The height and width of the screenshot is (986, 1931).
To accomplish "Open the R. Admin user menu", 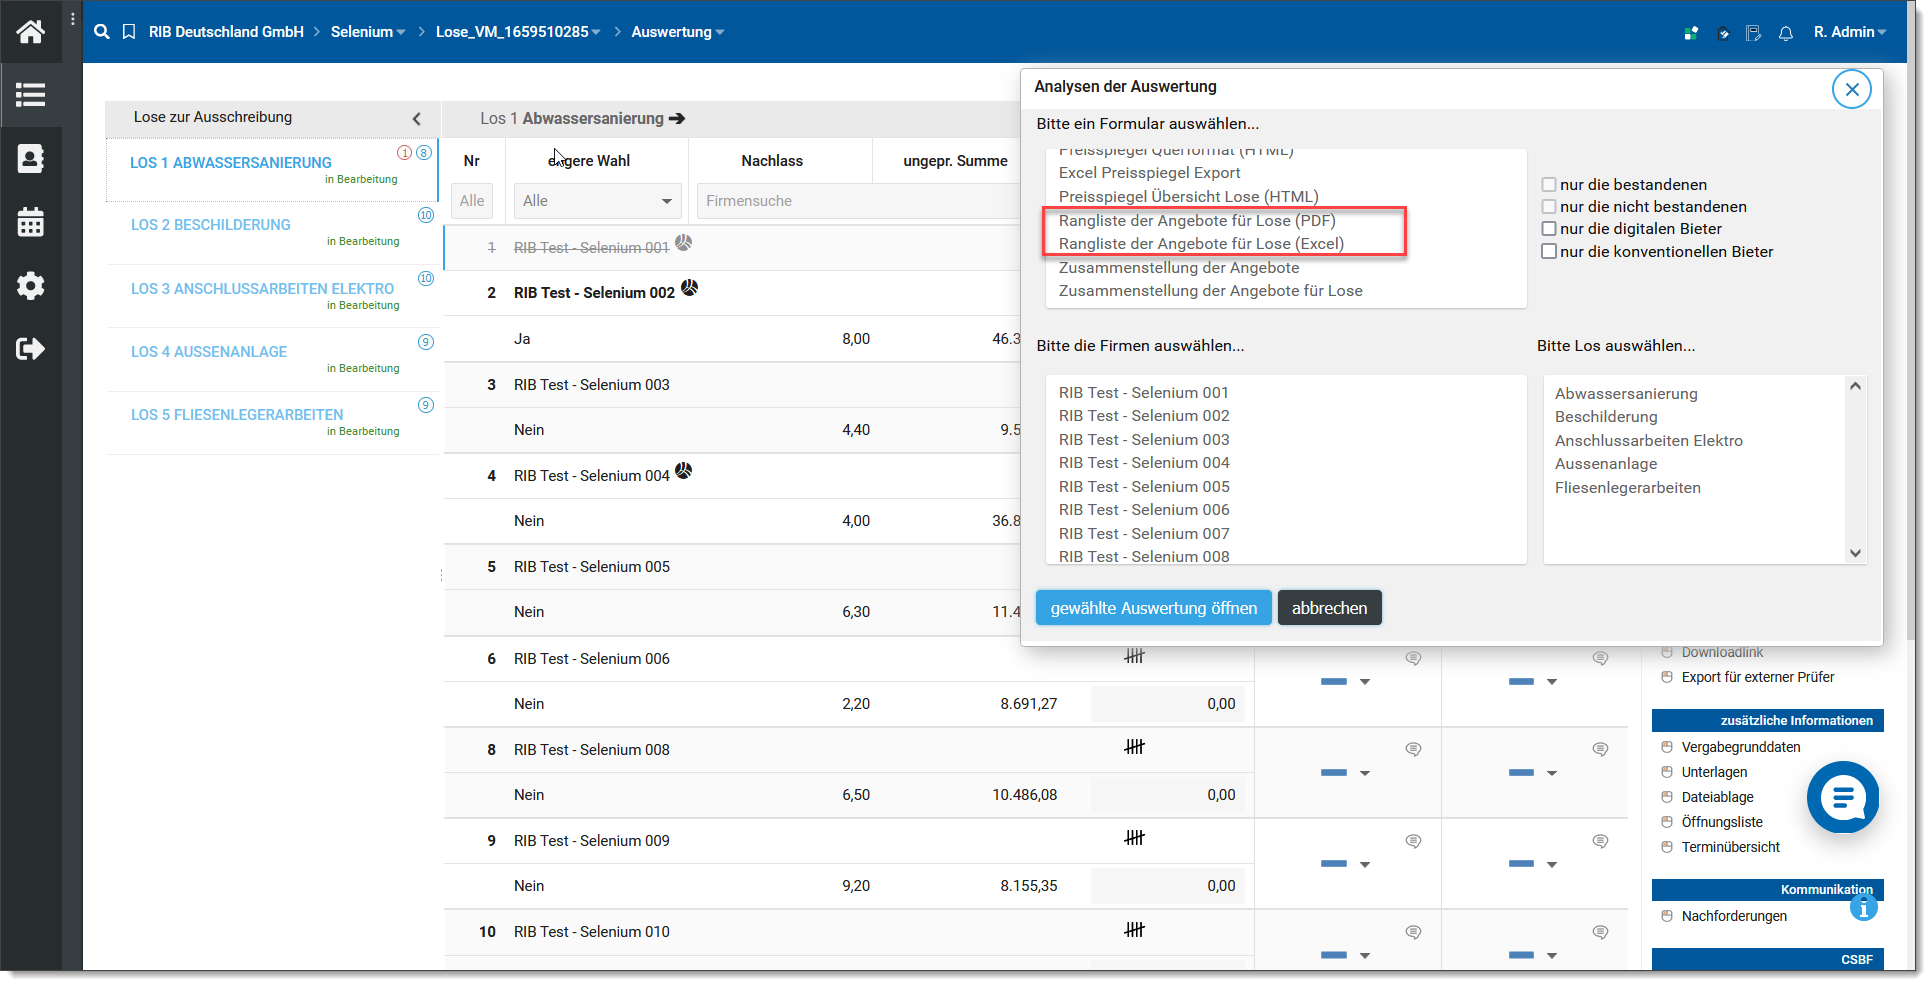I will 1850,32.
